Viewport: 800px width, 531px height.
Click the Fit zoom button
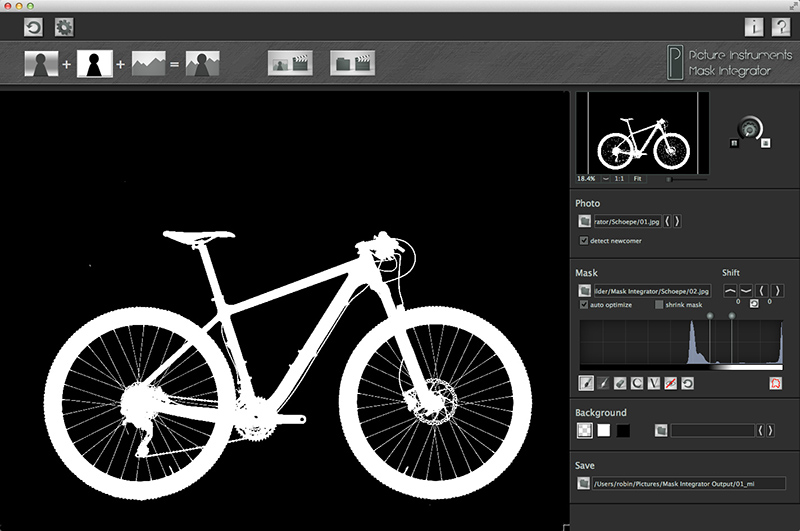pos(637,178)
